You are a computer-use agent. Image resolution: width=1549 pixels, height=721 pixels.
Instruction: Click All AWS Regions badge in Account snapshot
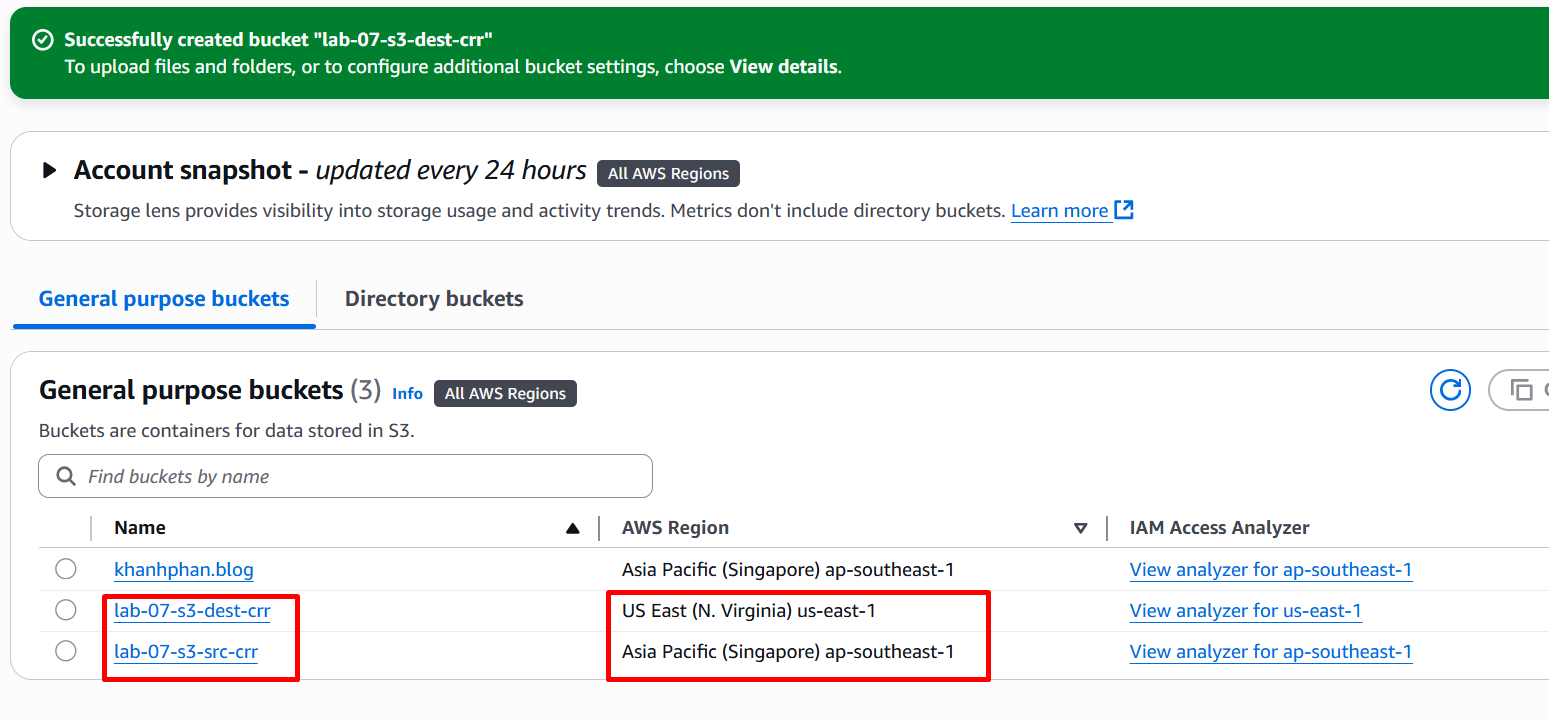pyautogui.click(x=668, y=173)
